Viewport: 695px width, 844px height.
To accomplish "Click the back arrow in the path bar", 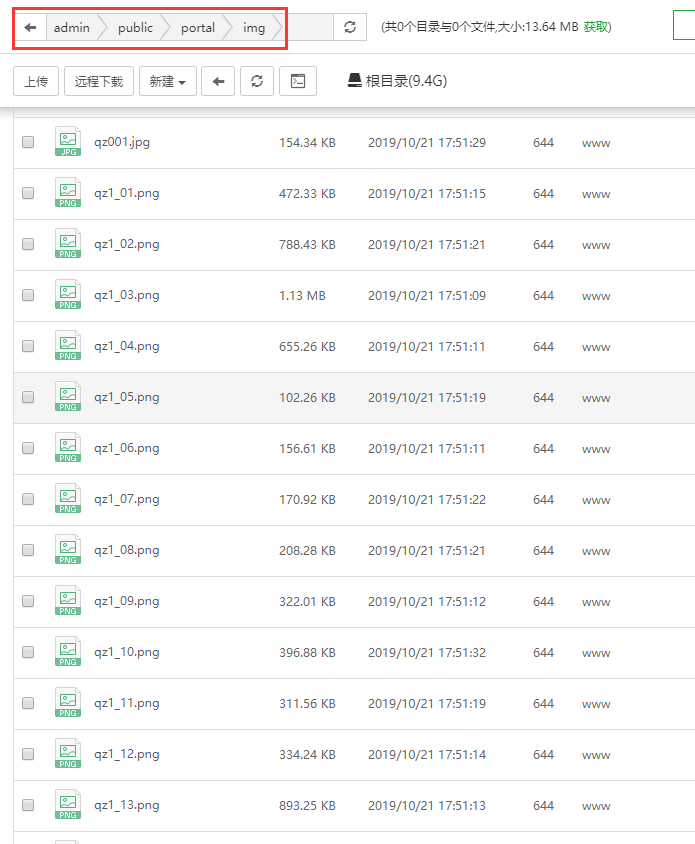I will [30, 28].
